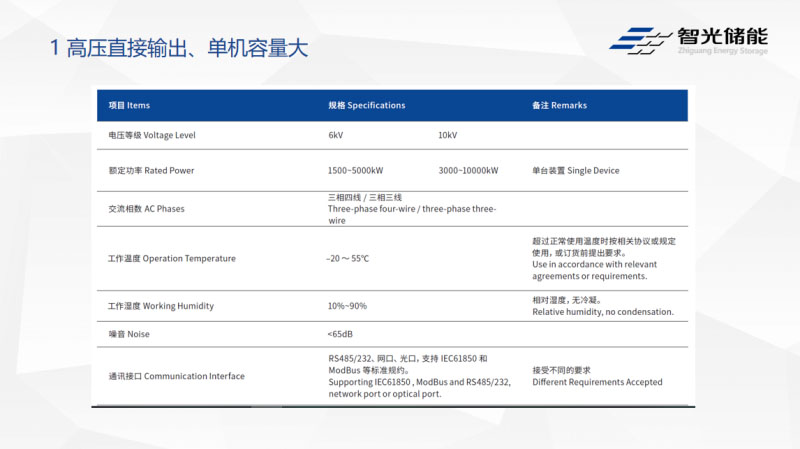The image size is (800, 449).
Task: Click the 规格 Specifications column header
Action: point(367,105)
